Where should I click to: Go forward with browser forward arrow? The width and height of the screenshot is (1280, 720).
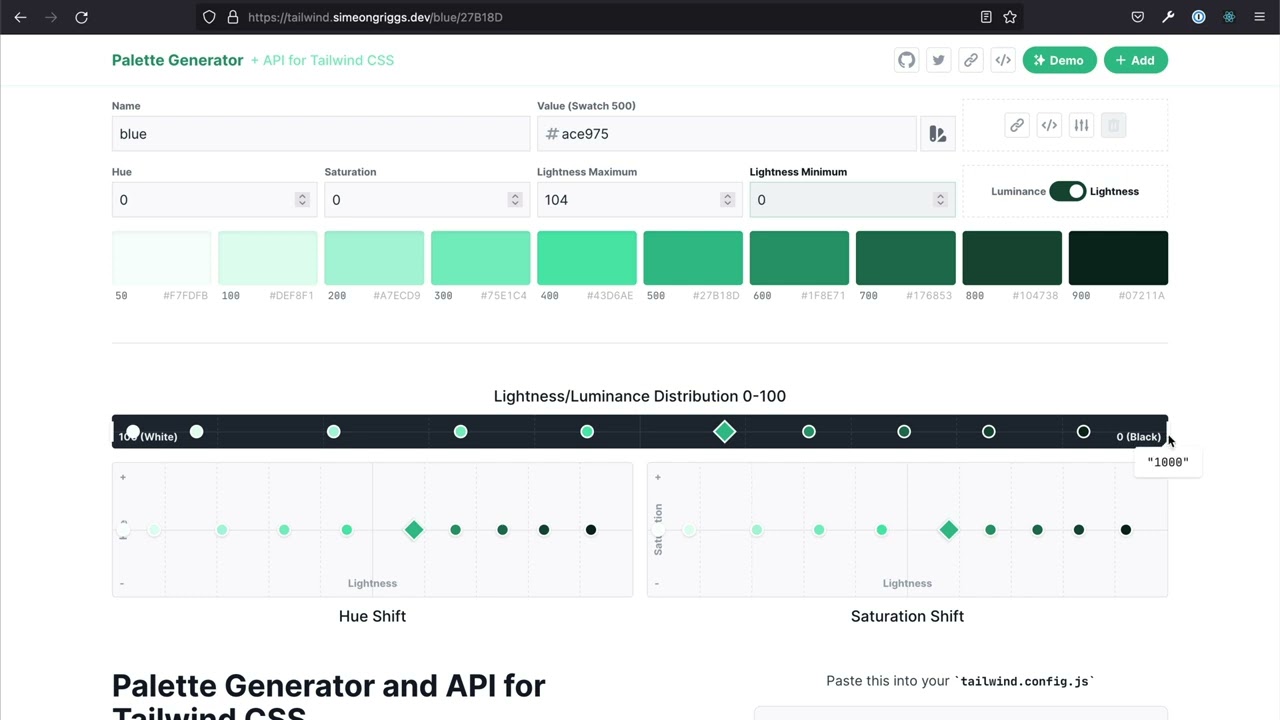pos(50,17)
